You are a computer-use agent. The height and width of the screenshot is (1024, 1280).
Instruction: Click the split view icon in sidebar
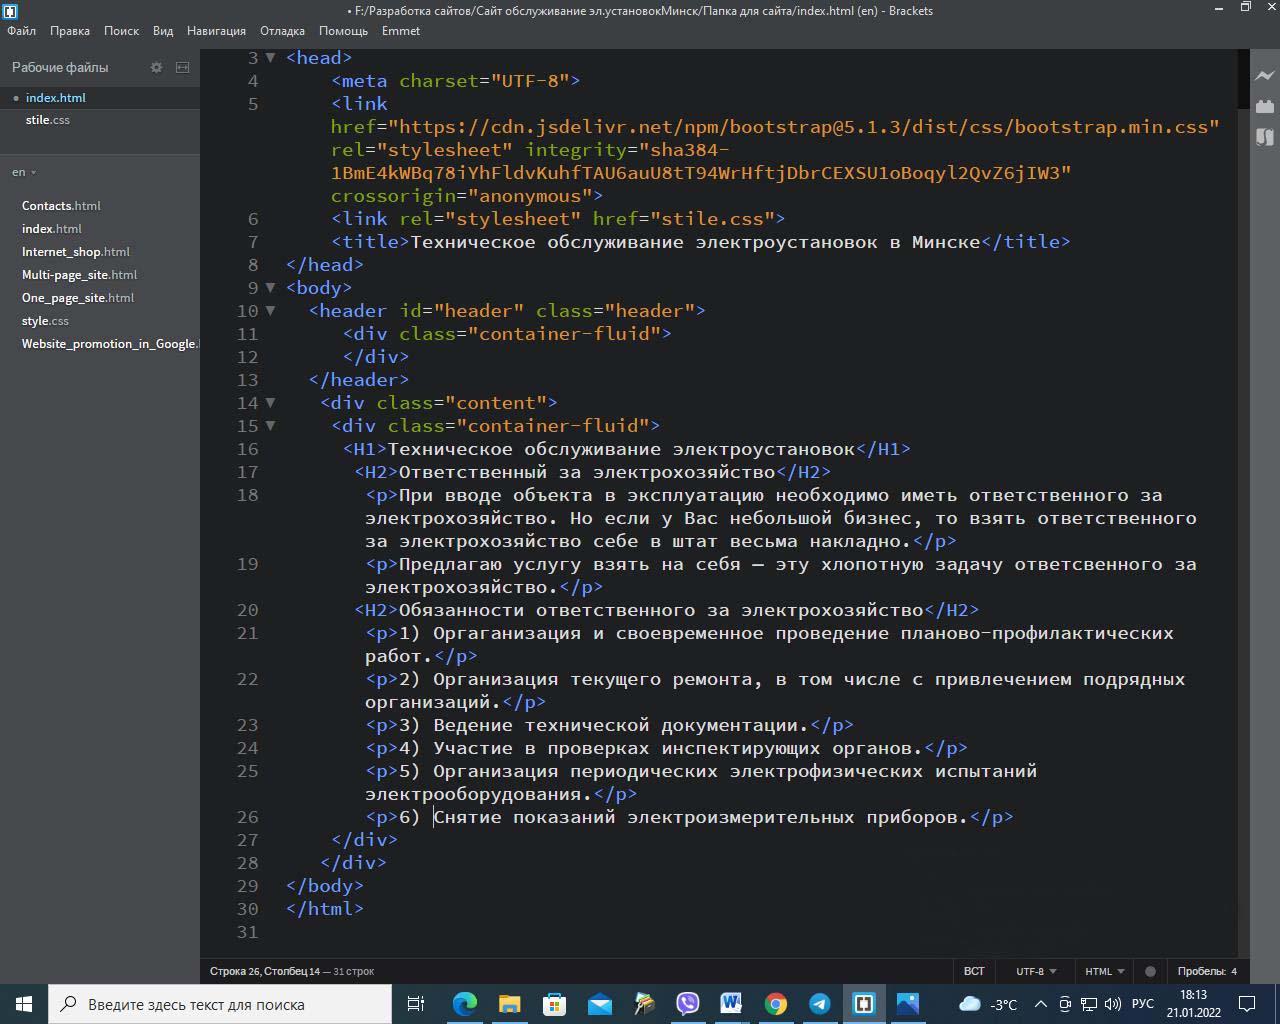pyautogui.click(x=182, y=67)
